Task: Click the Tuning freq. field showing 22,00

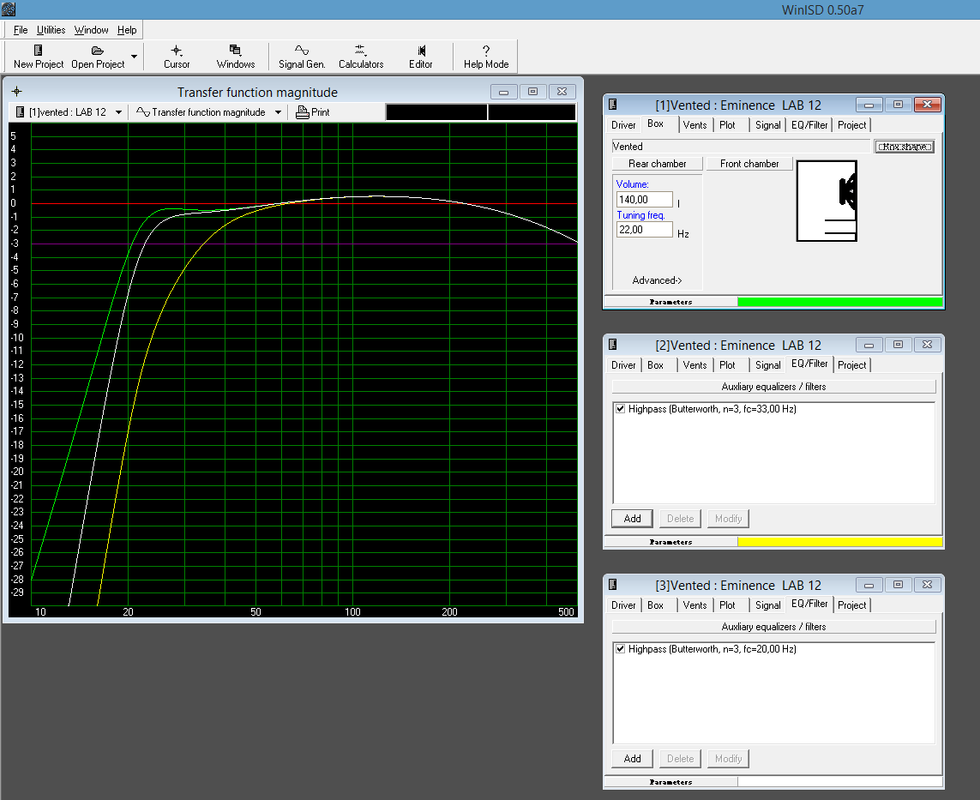Action: (x=644, y=229)
